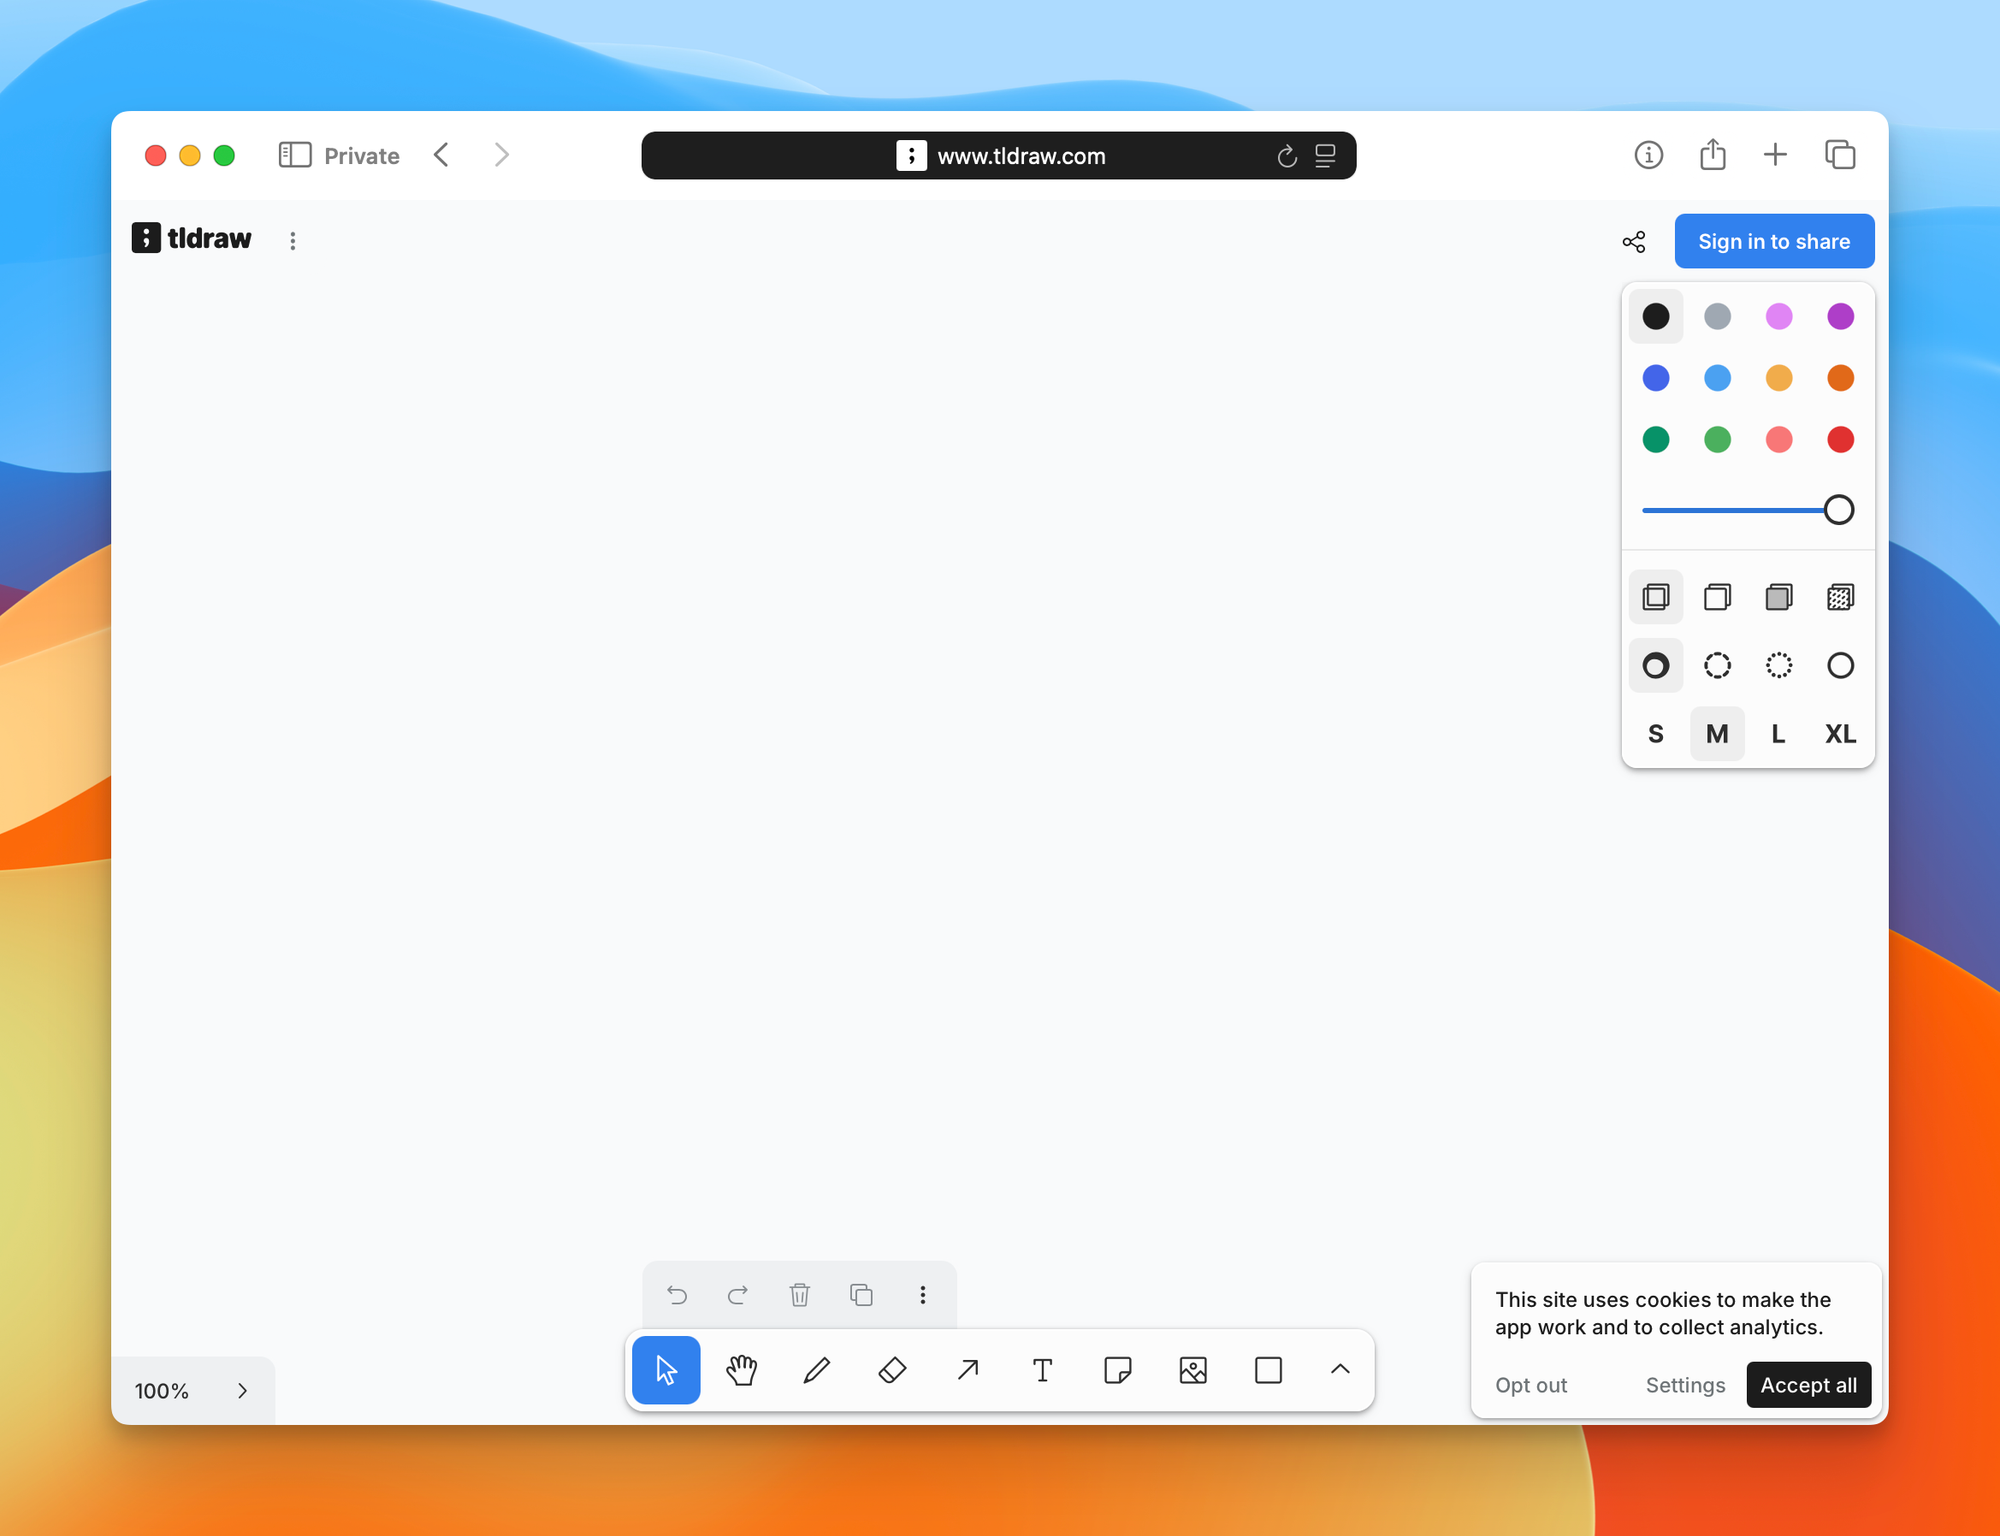Choose the none fill style

point(1656,597)
